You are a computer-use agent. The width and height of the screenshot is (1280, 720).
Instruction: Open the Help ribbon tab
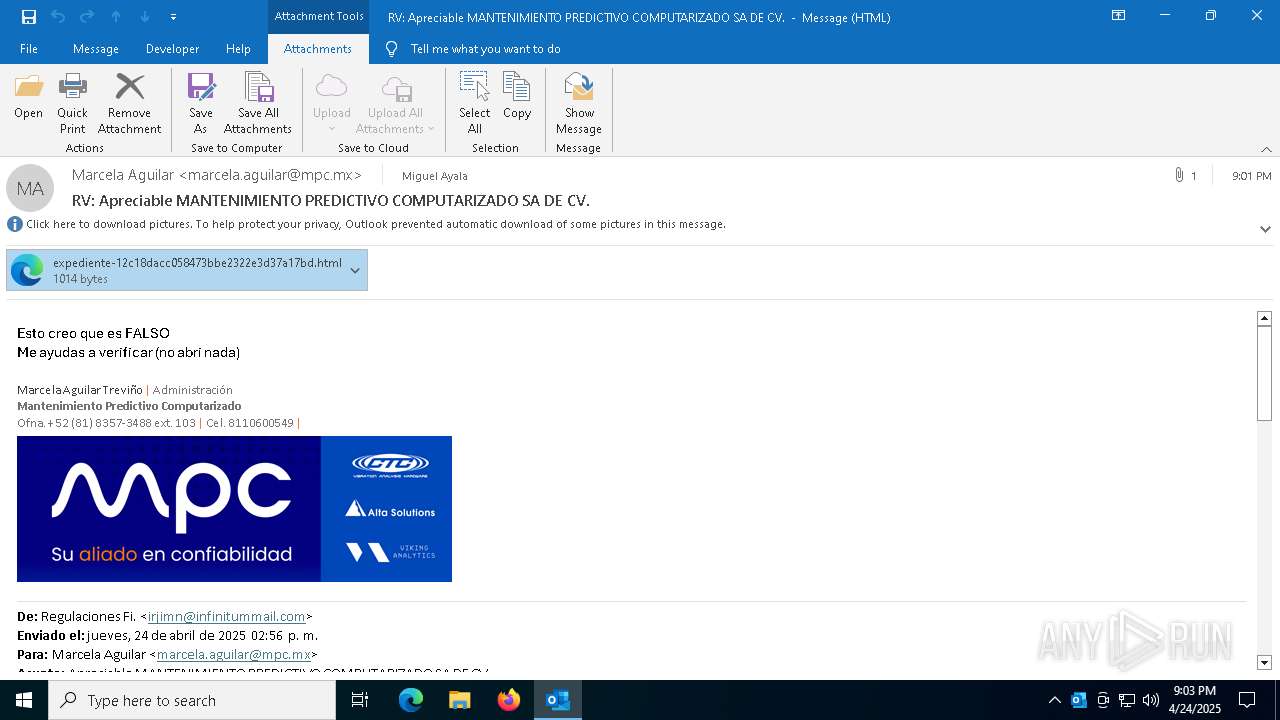point(238,49)
